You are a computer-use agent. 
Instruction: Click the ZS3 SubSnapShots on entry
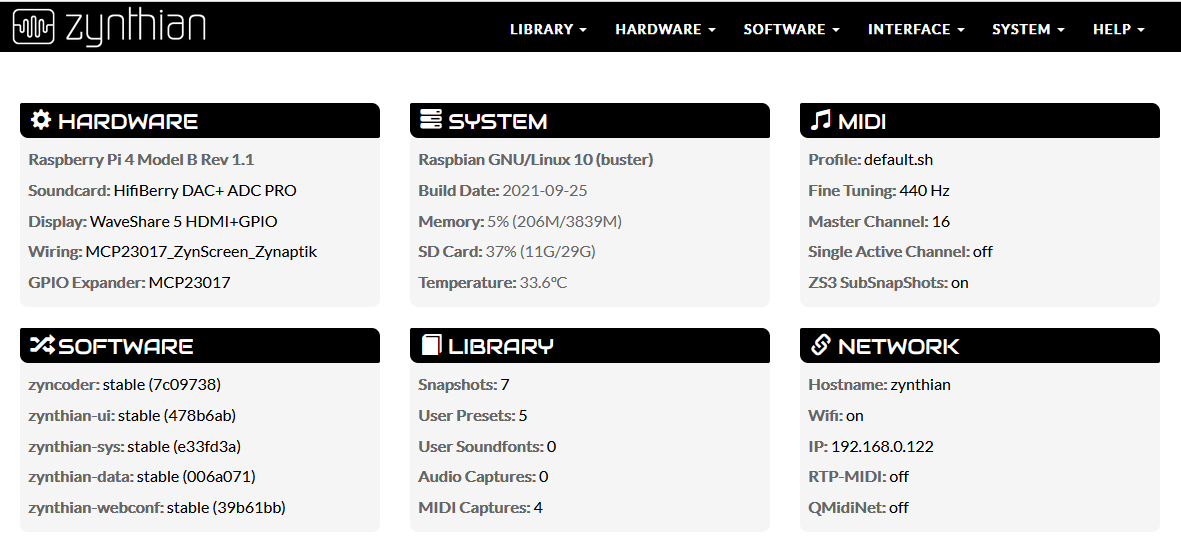[x=888, y=282]
